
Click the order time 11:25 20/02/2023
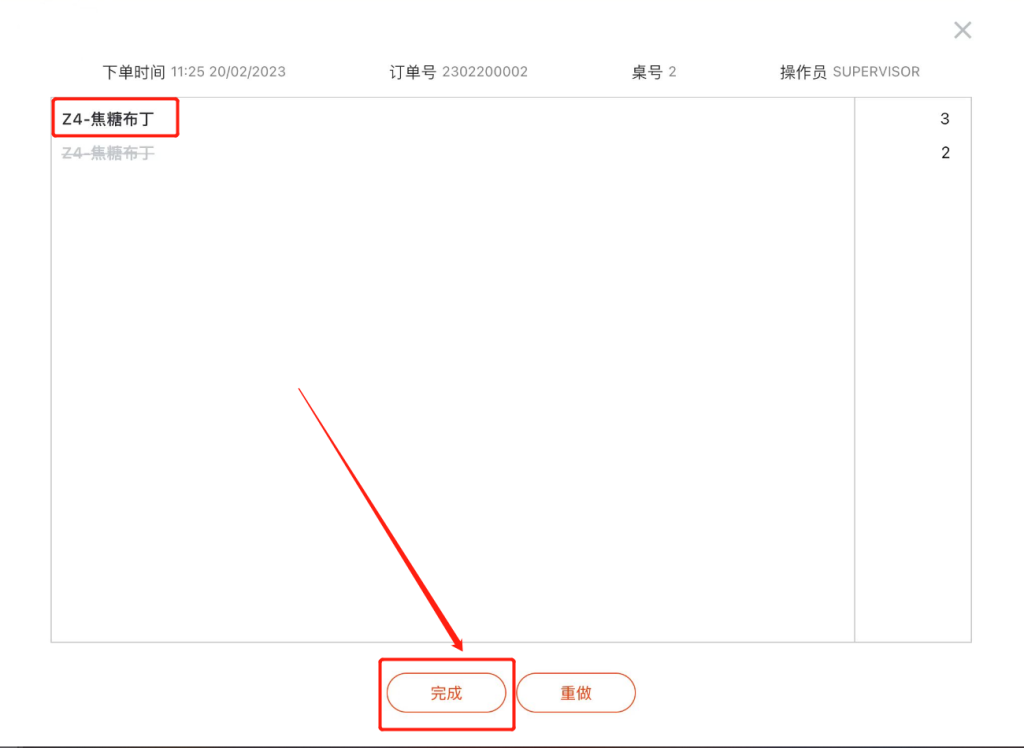coord(228,72)
